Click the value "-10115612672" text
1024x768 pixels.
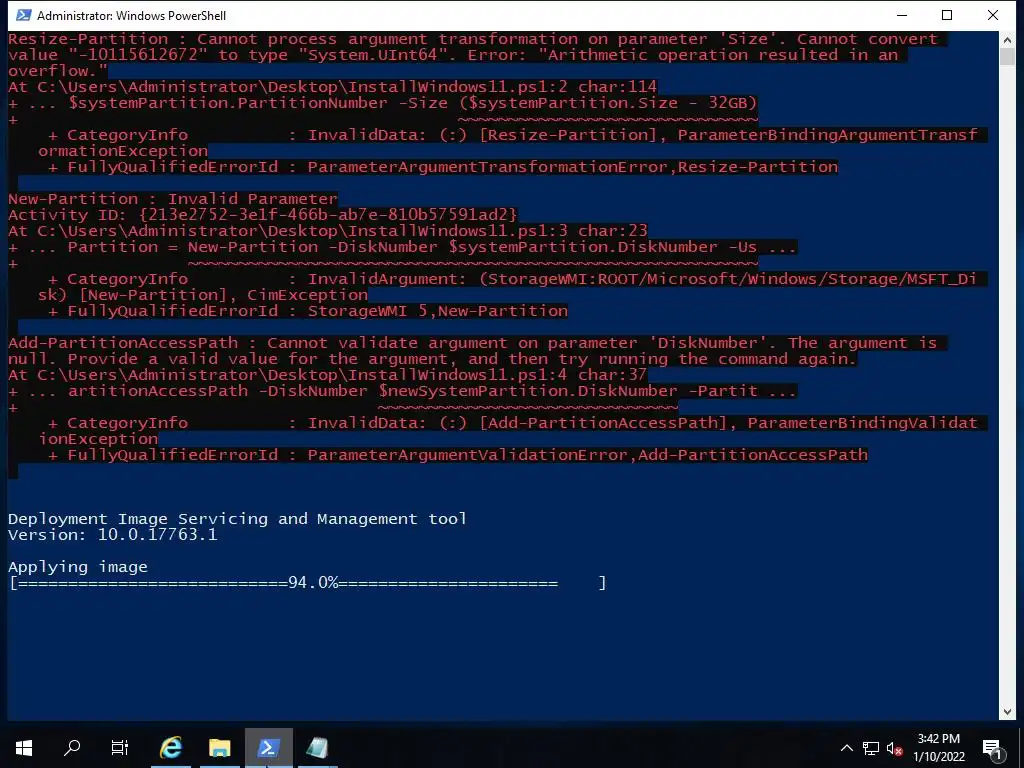137,55
